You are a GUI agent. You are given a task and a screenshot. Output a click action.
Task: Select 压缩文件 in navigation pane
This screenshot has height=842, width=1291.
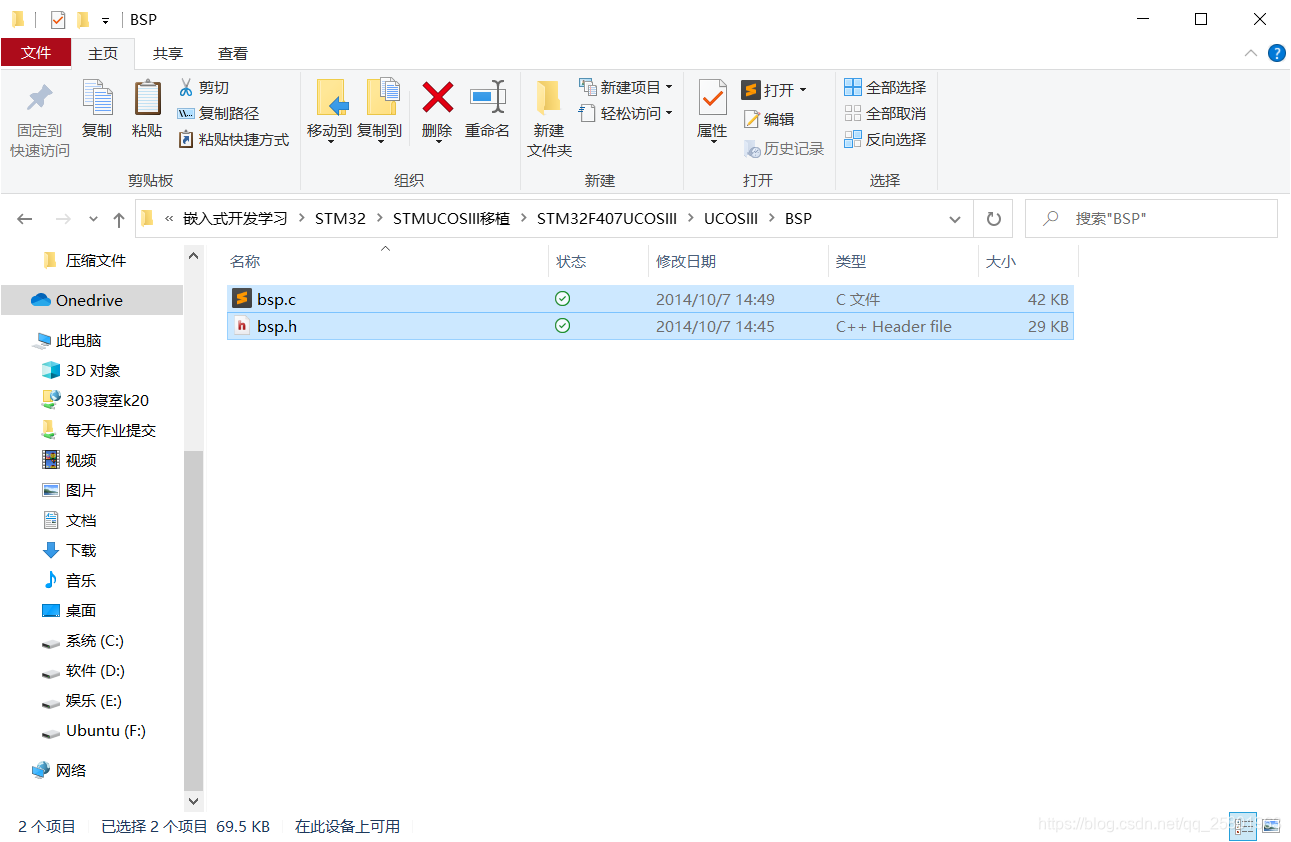click(x=96, y=260)
